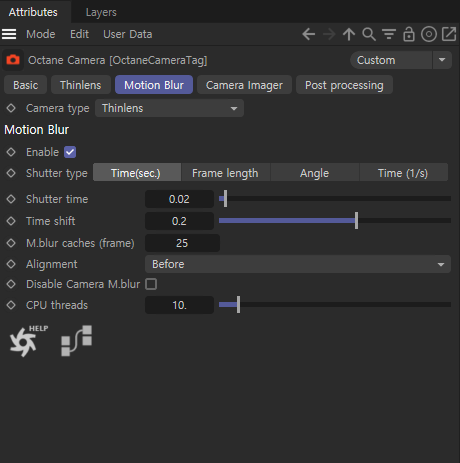Open the Custom preset dropdown
The width and height of the screenshot is (460, 463).
[x=391, y=60]
